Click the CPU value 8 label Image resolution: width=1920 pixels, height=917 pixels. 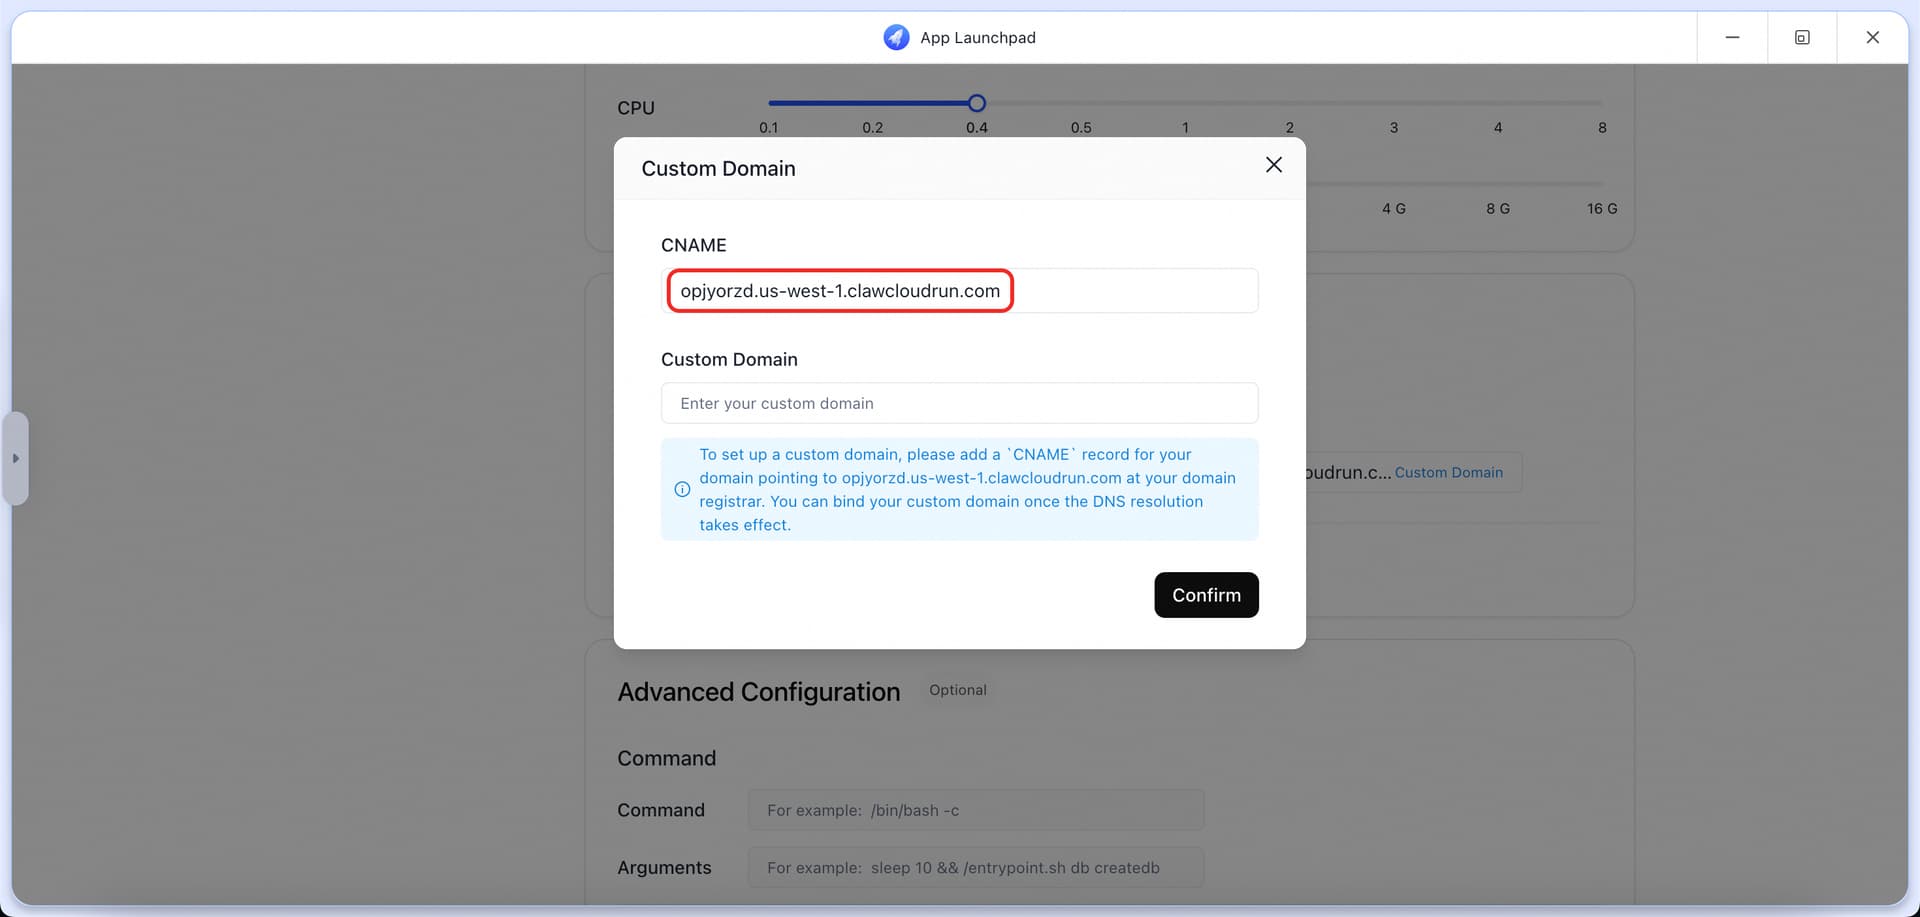click(x=1602, y=128)
